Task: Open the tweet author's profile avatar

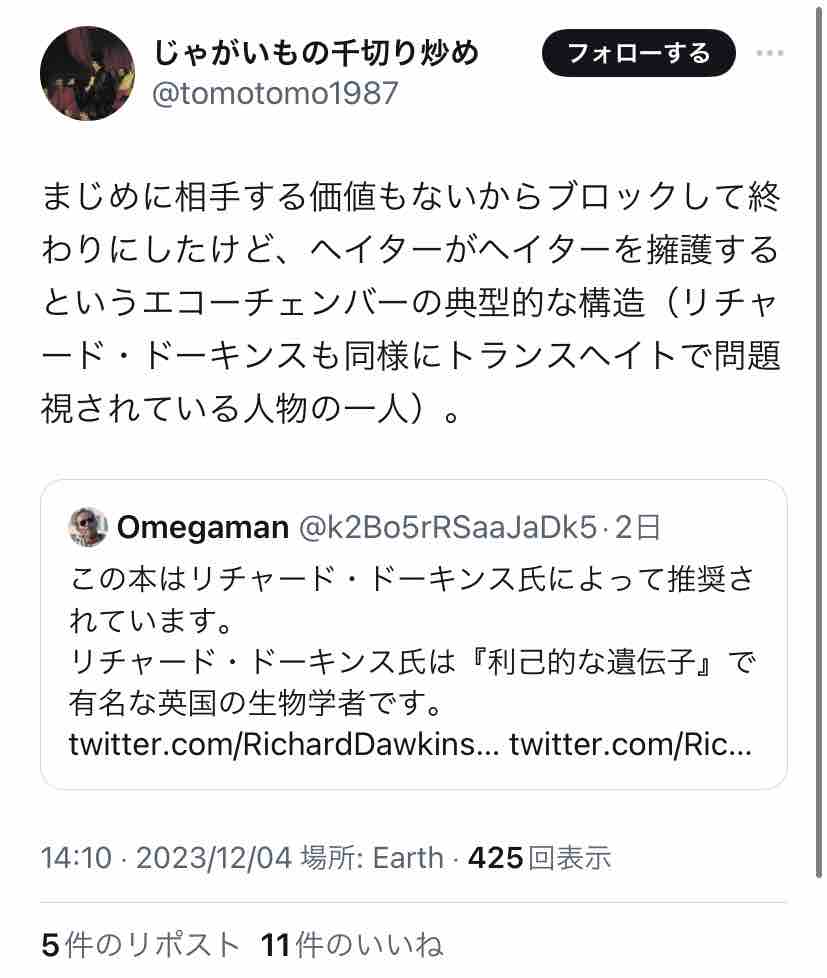Action: (87, 73)
